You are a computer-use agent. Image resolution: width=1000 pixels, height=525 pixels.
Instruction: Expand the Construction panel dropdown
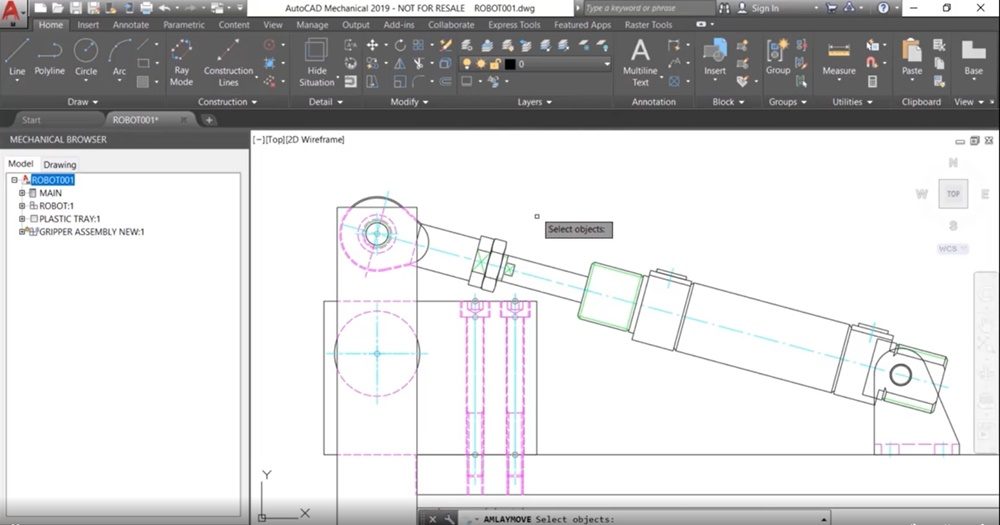[228, 101]
